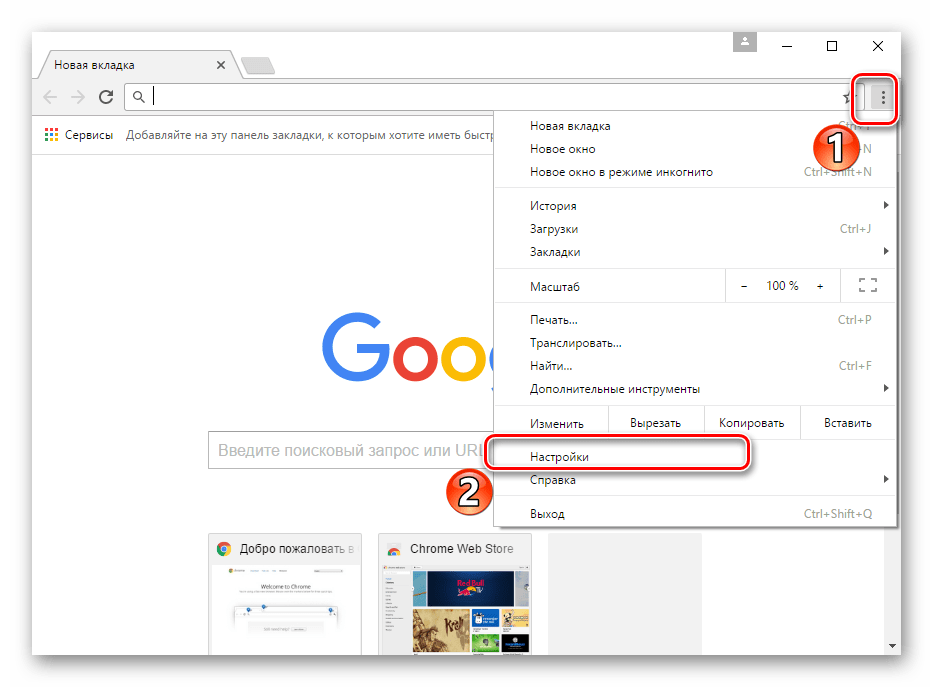The width and height of the screenshot is (933, 687).
Task: Click the user profile icon in title bar
Action: click(x=744, y=43)
